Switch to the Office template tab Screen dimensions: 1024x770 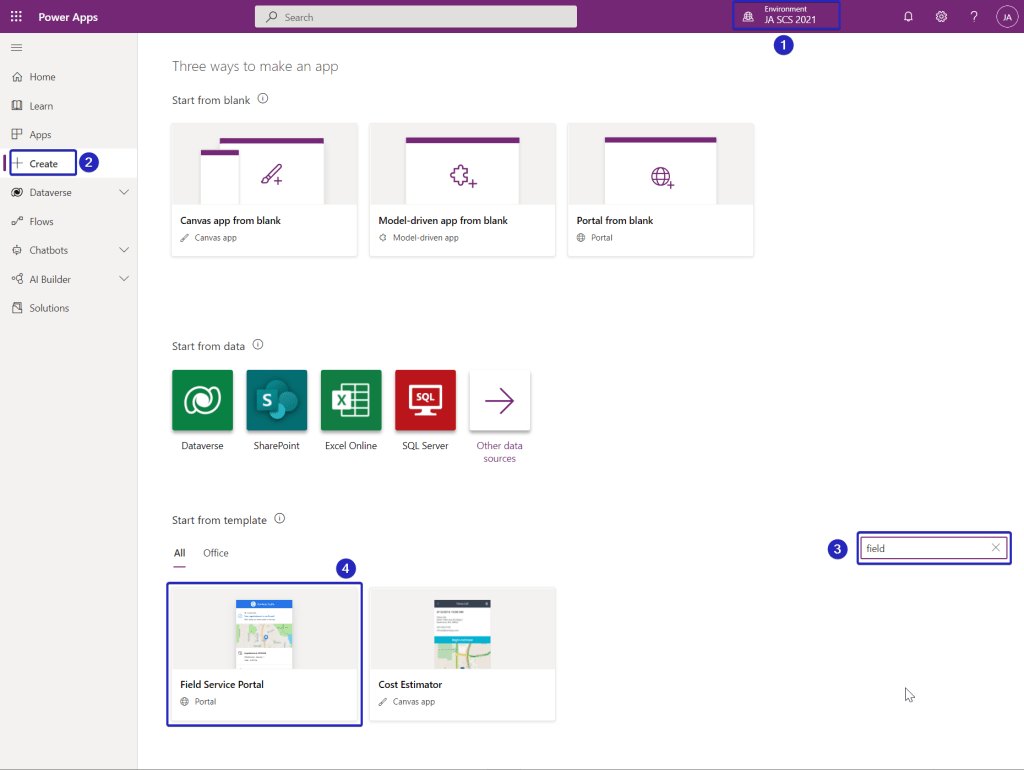point(216,553)
